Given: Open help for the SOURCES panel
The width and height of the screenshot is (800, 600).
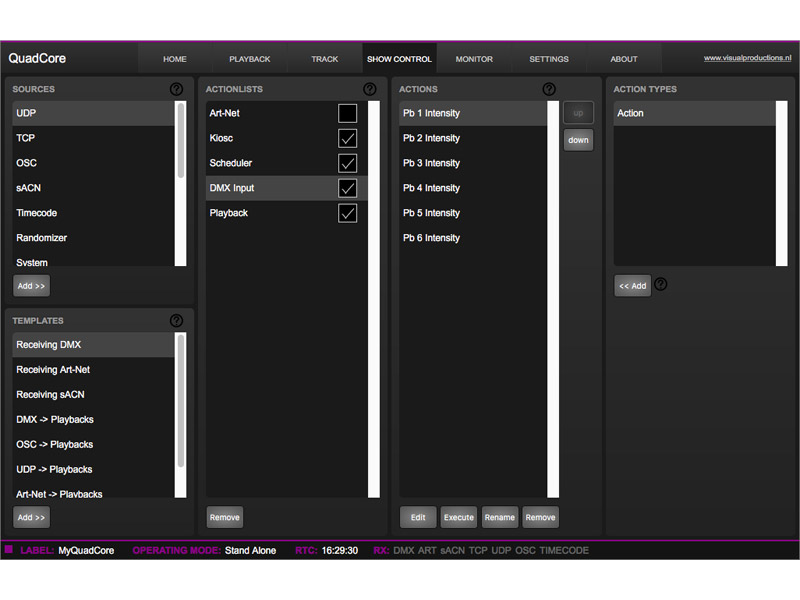Looking at the screenshot, I should 176,88.
